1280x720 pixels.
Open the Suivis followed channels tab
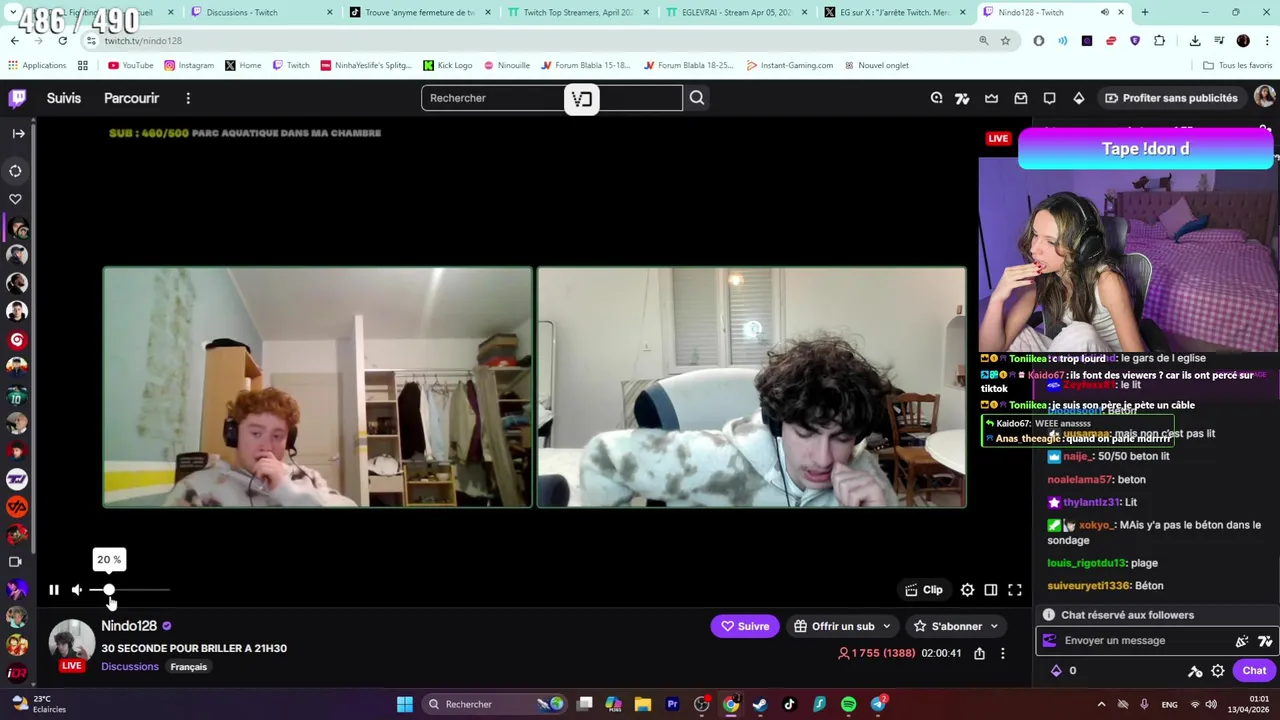tap(63, 98)
